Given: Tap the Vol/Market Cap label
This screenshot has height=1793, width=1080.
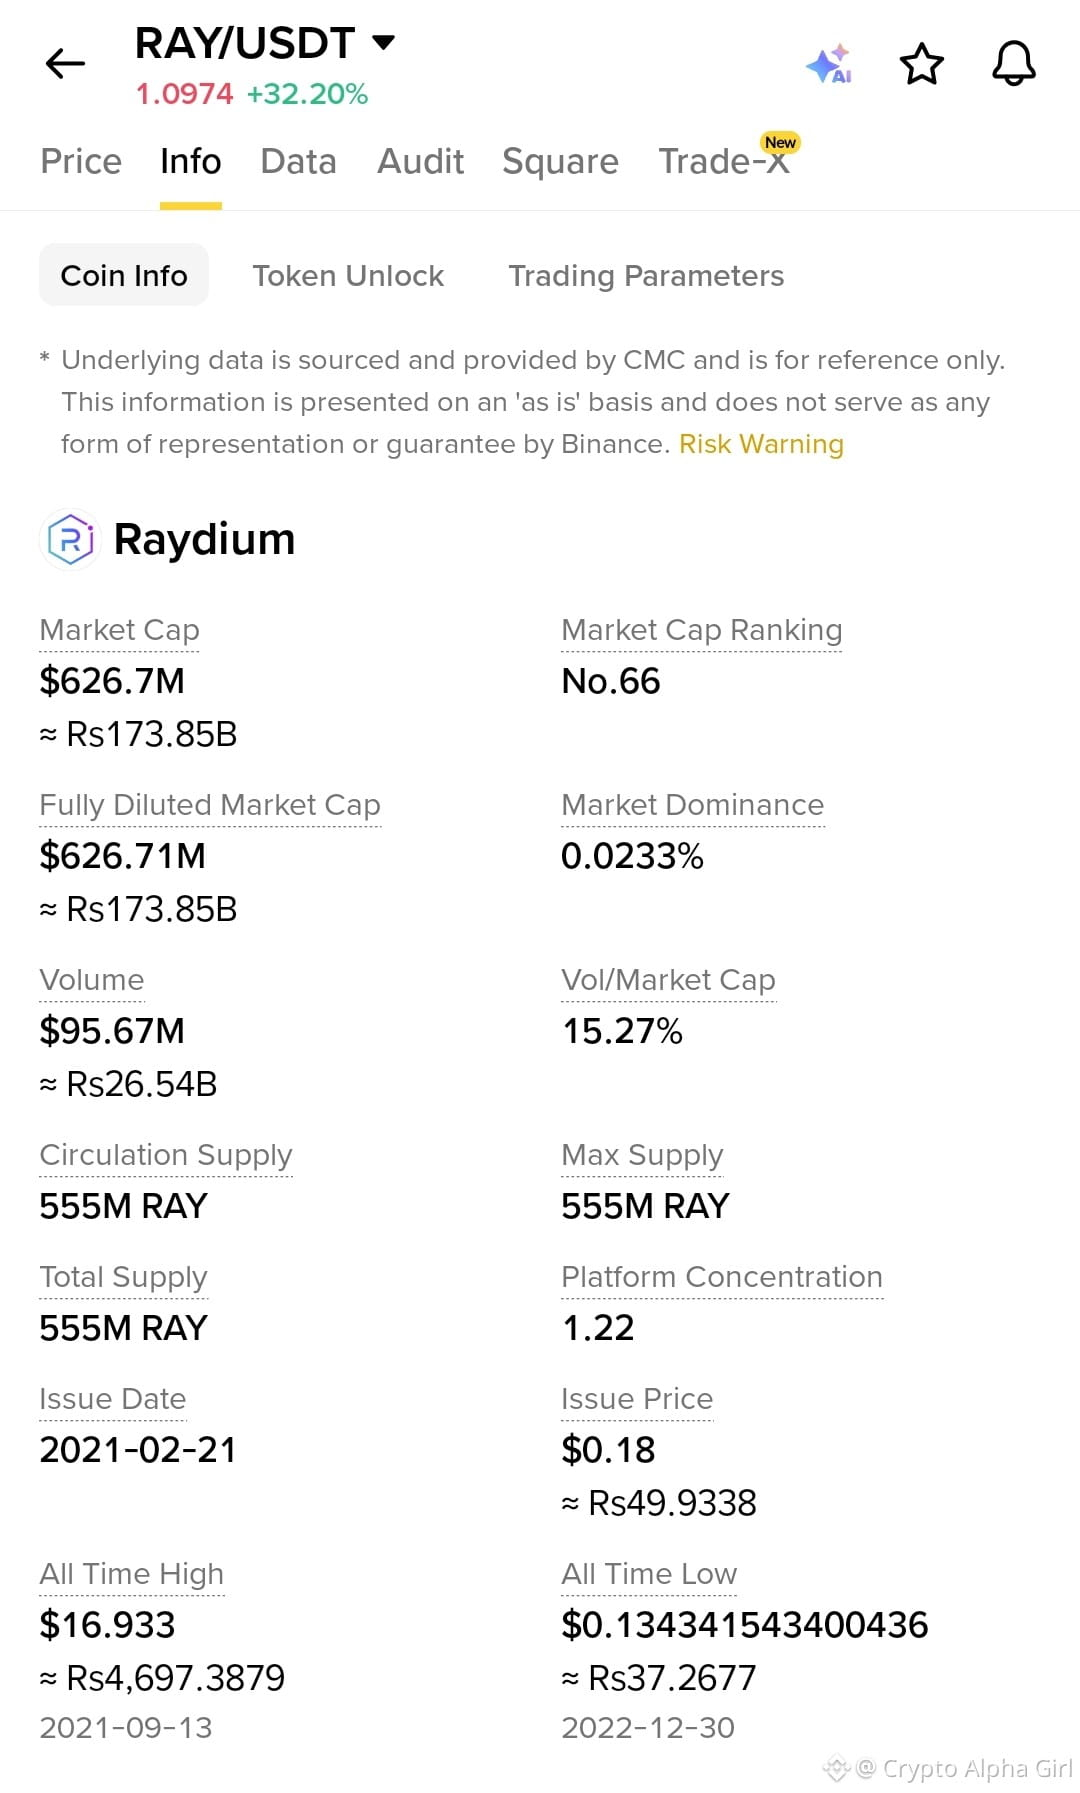Looking at the screenshot, I should click(x=668, y=980).
